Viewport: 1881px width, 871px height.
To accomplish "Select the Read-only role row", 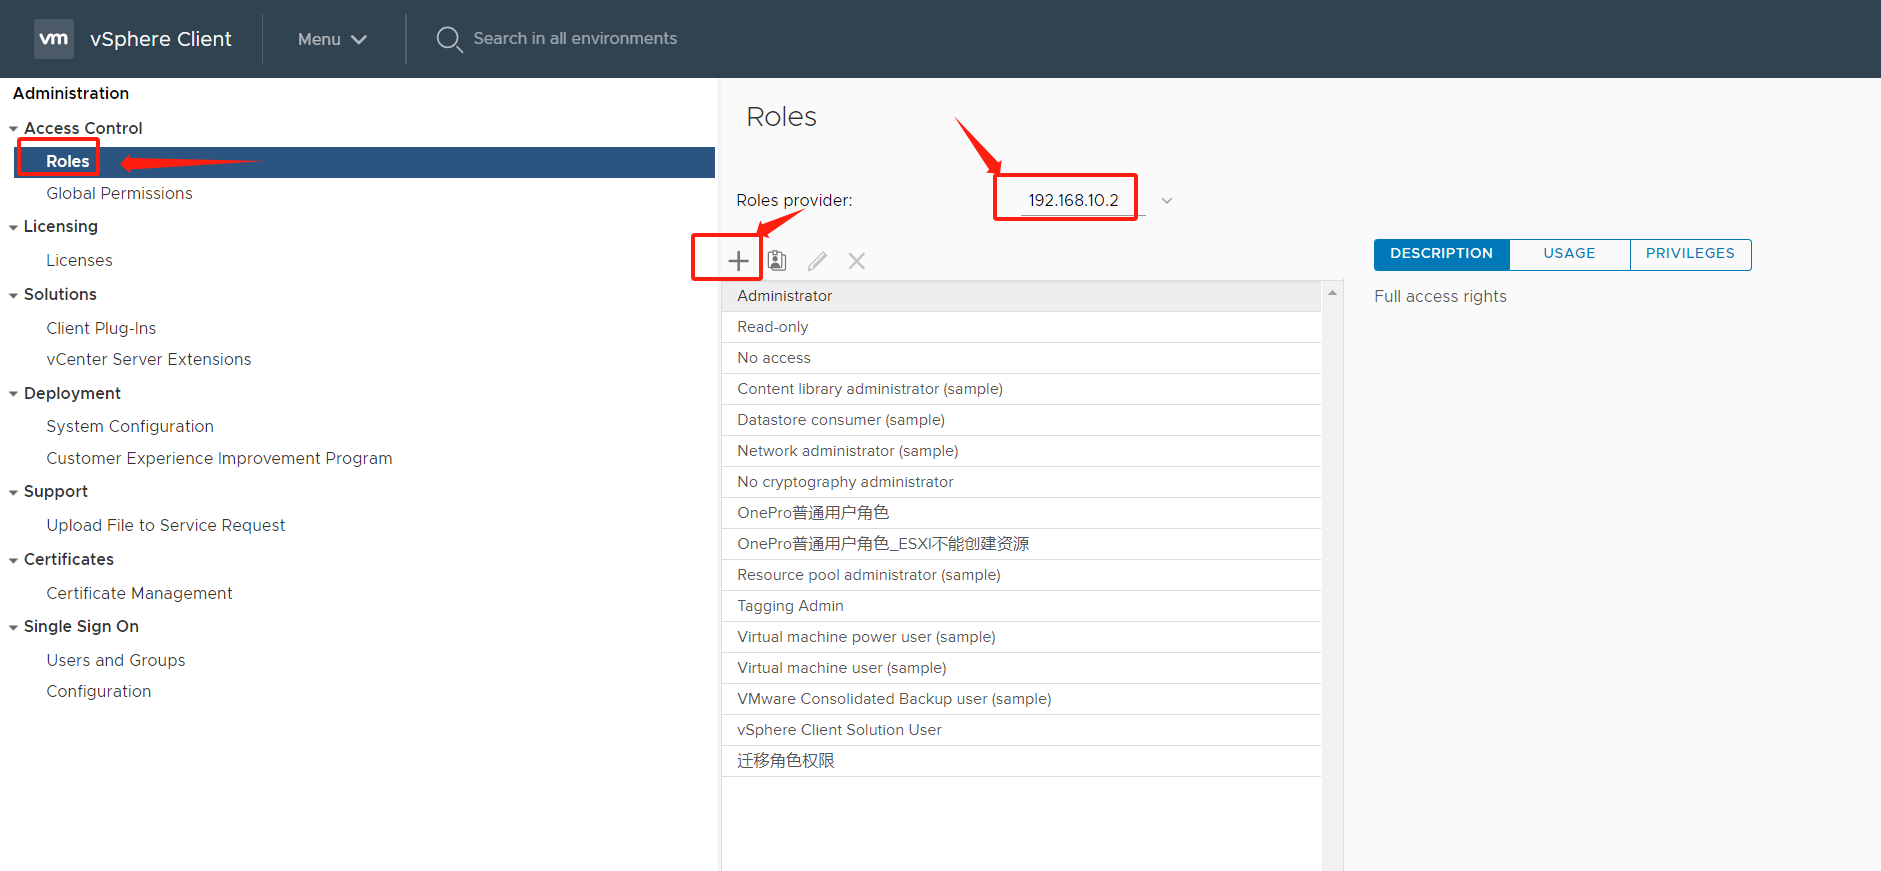I will coord(1021,327).
